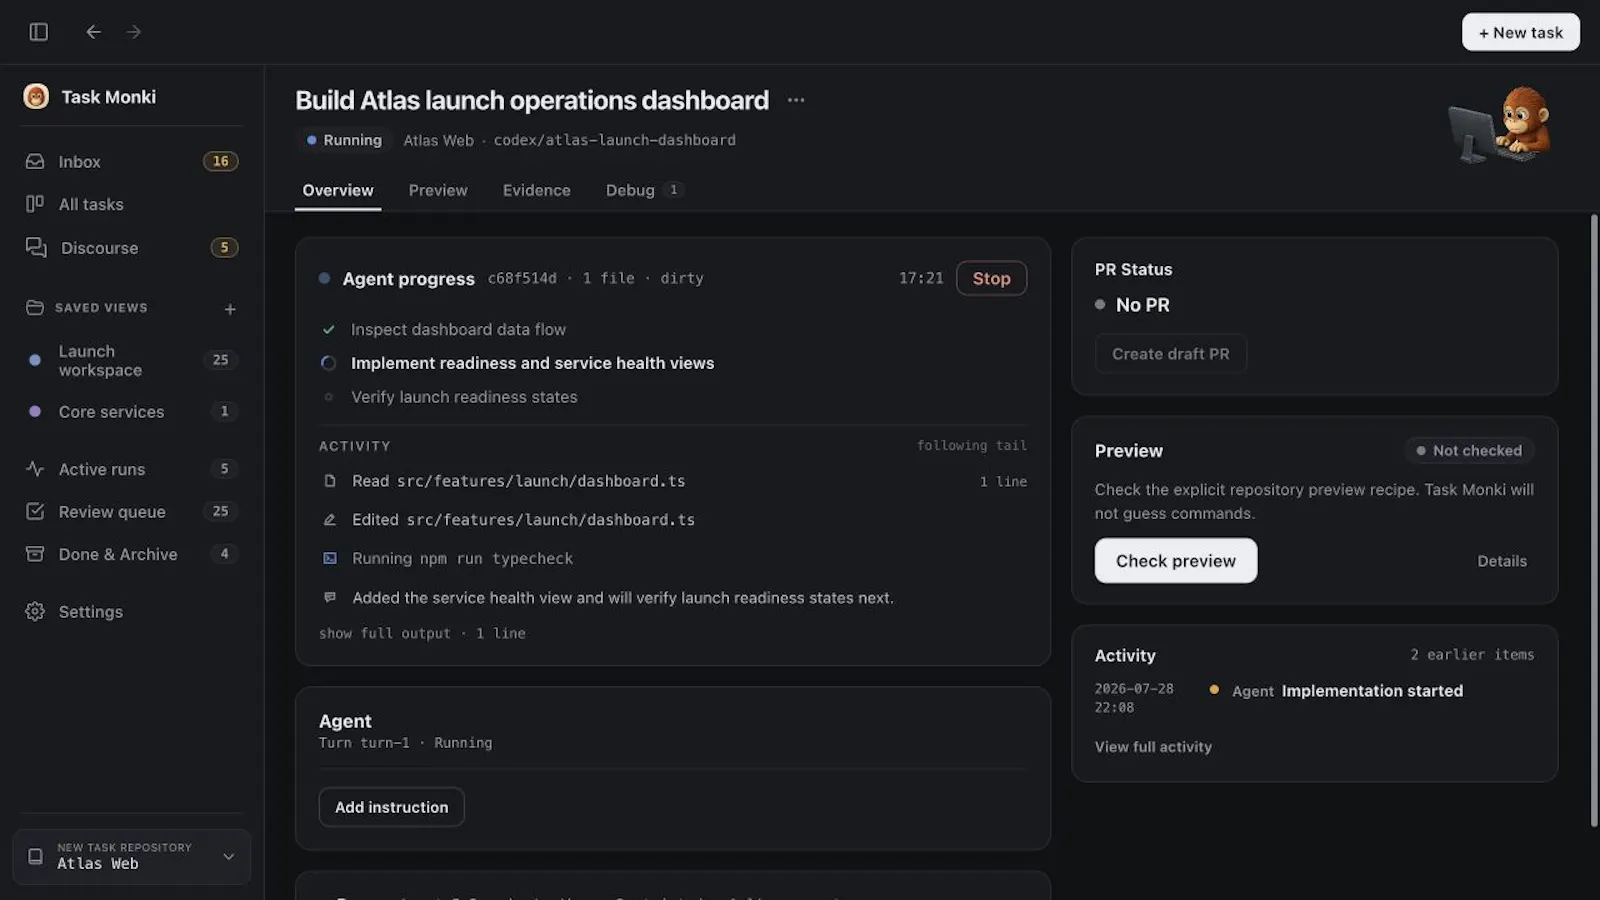Add a new saved view
Screen dimensions: 1600x900
230,309
